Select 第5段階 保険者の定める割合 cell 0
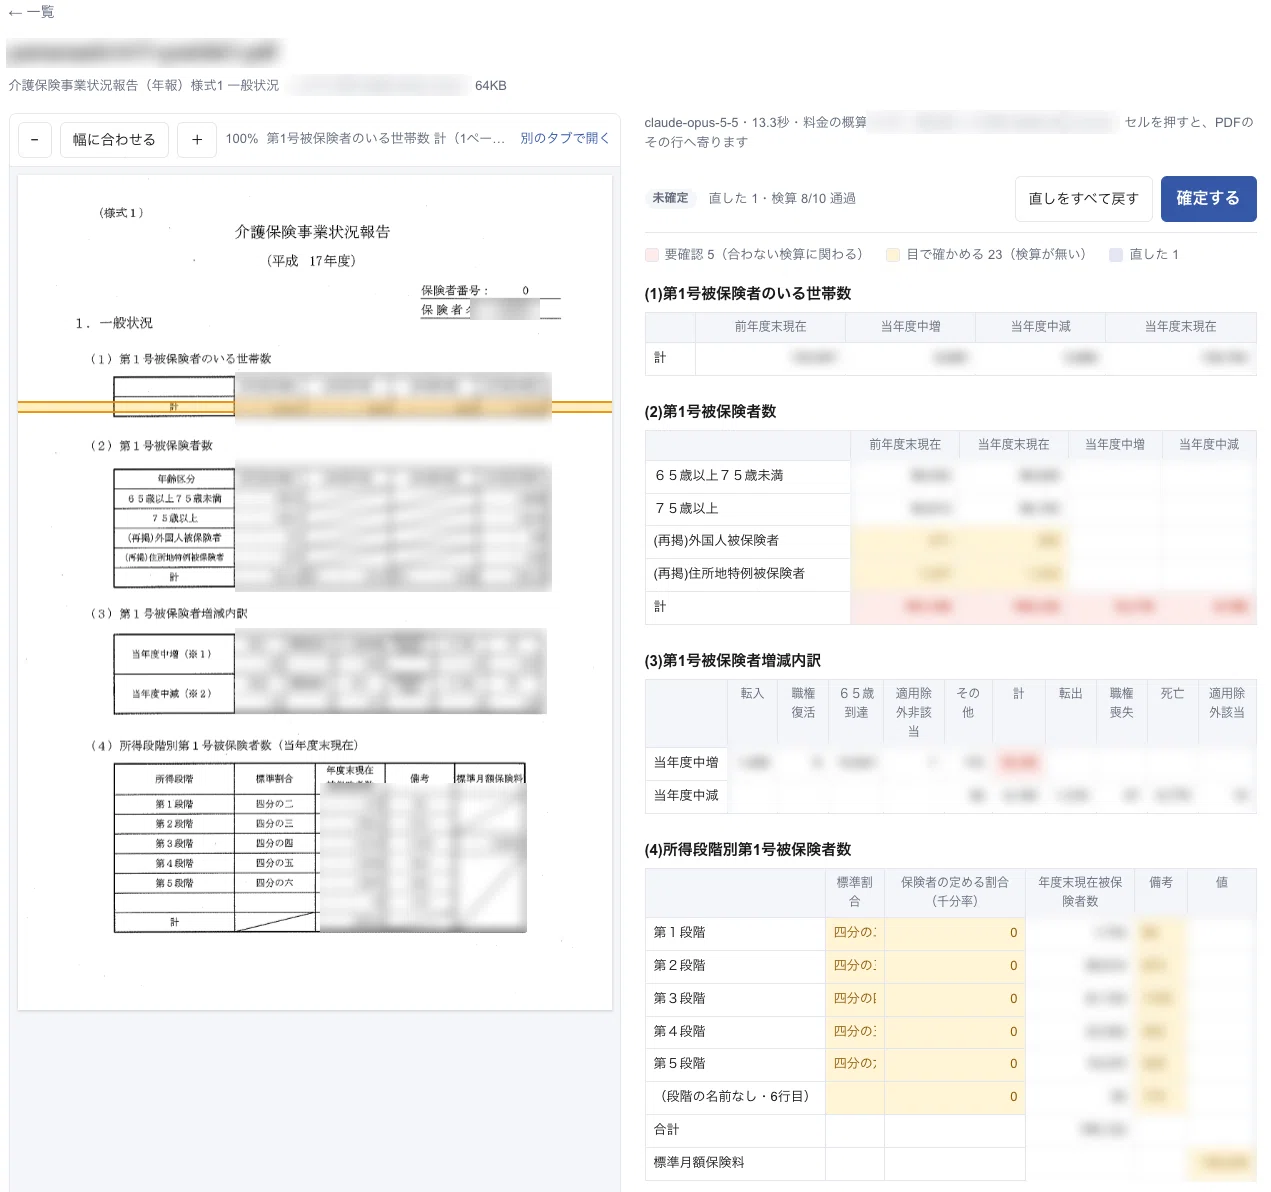1271x1192 pixels. [x=955, y=1064]
